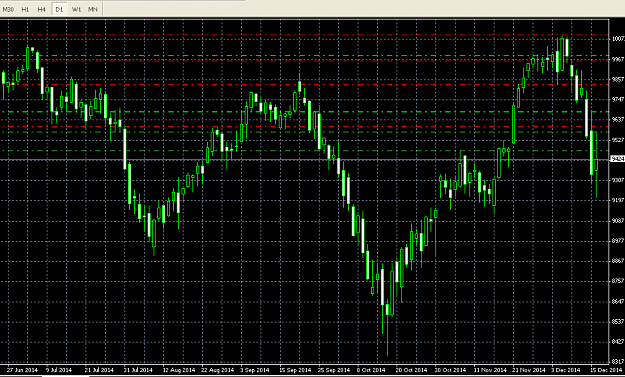
Task: Select the highlighted current price label on the price axis
Action: pyautogui.click(x=618, y=159)
